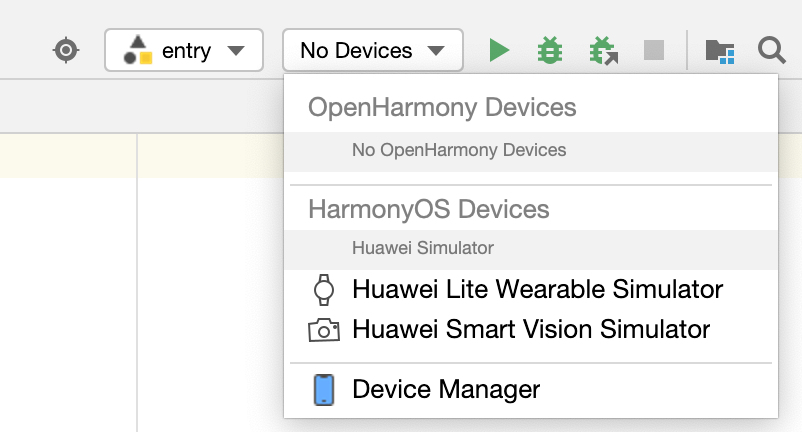Click the entry module shapes icon
Viewport: 802px width, 432px height.
[138, 50]
